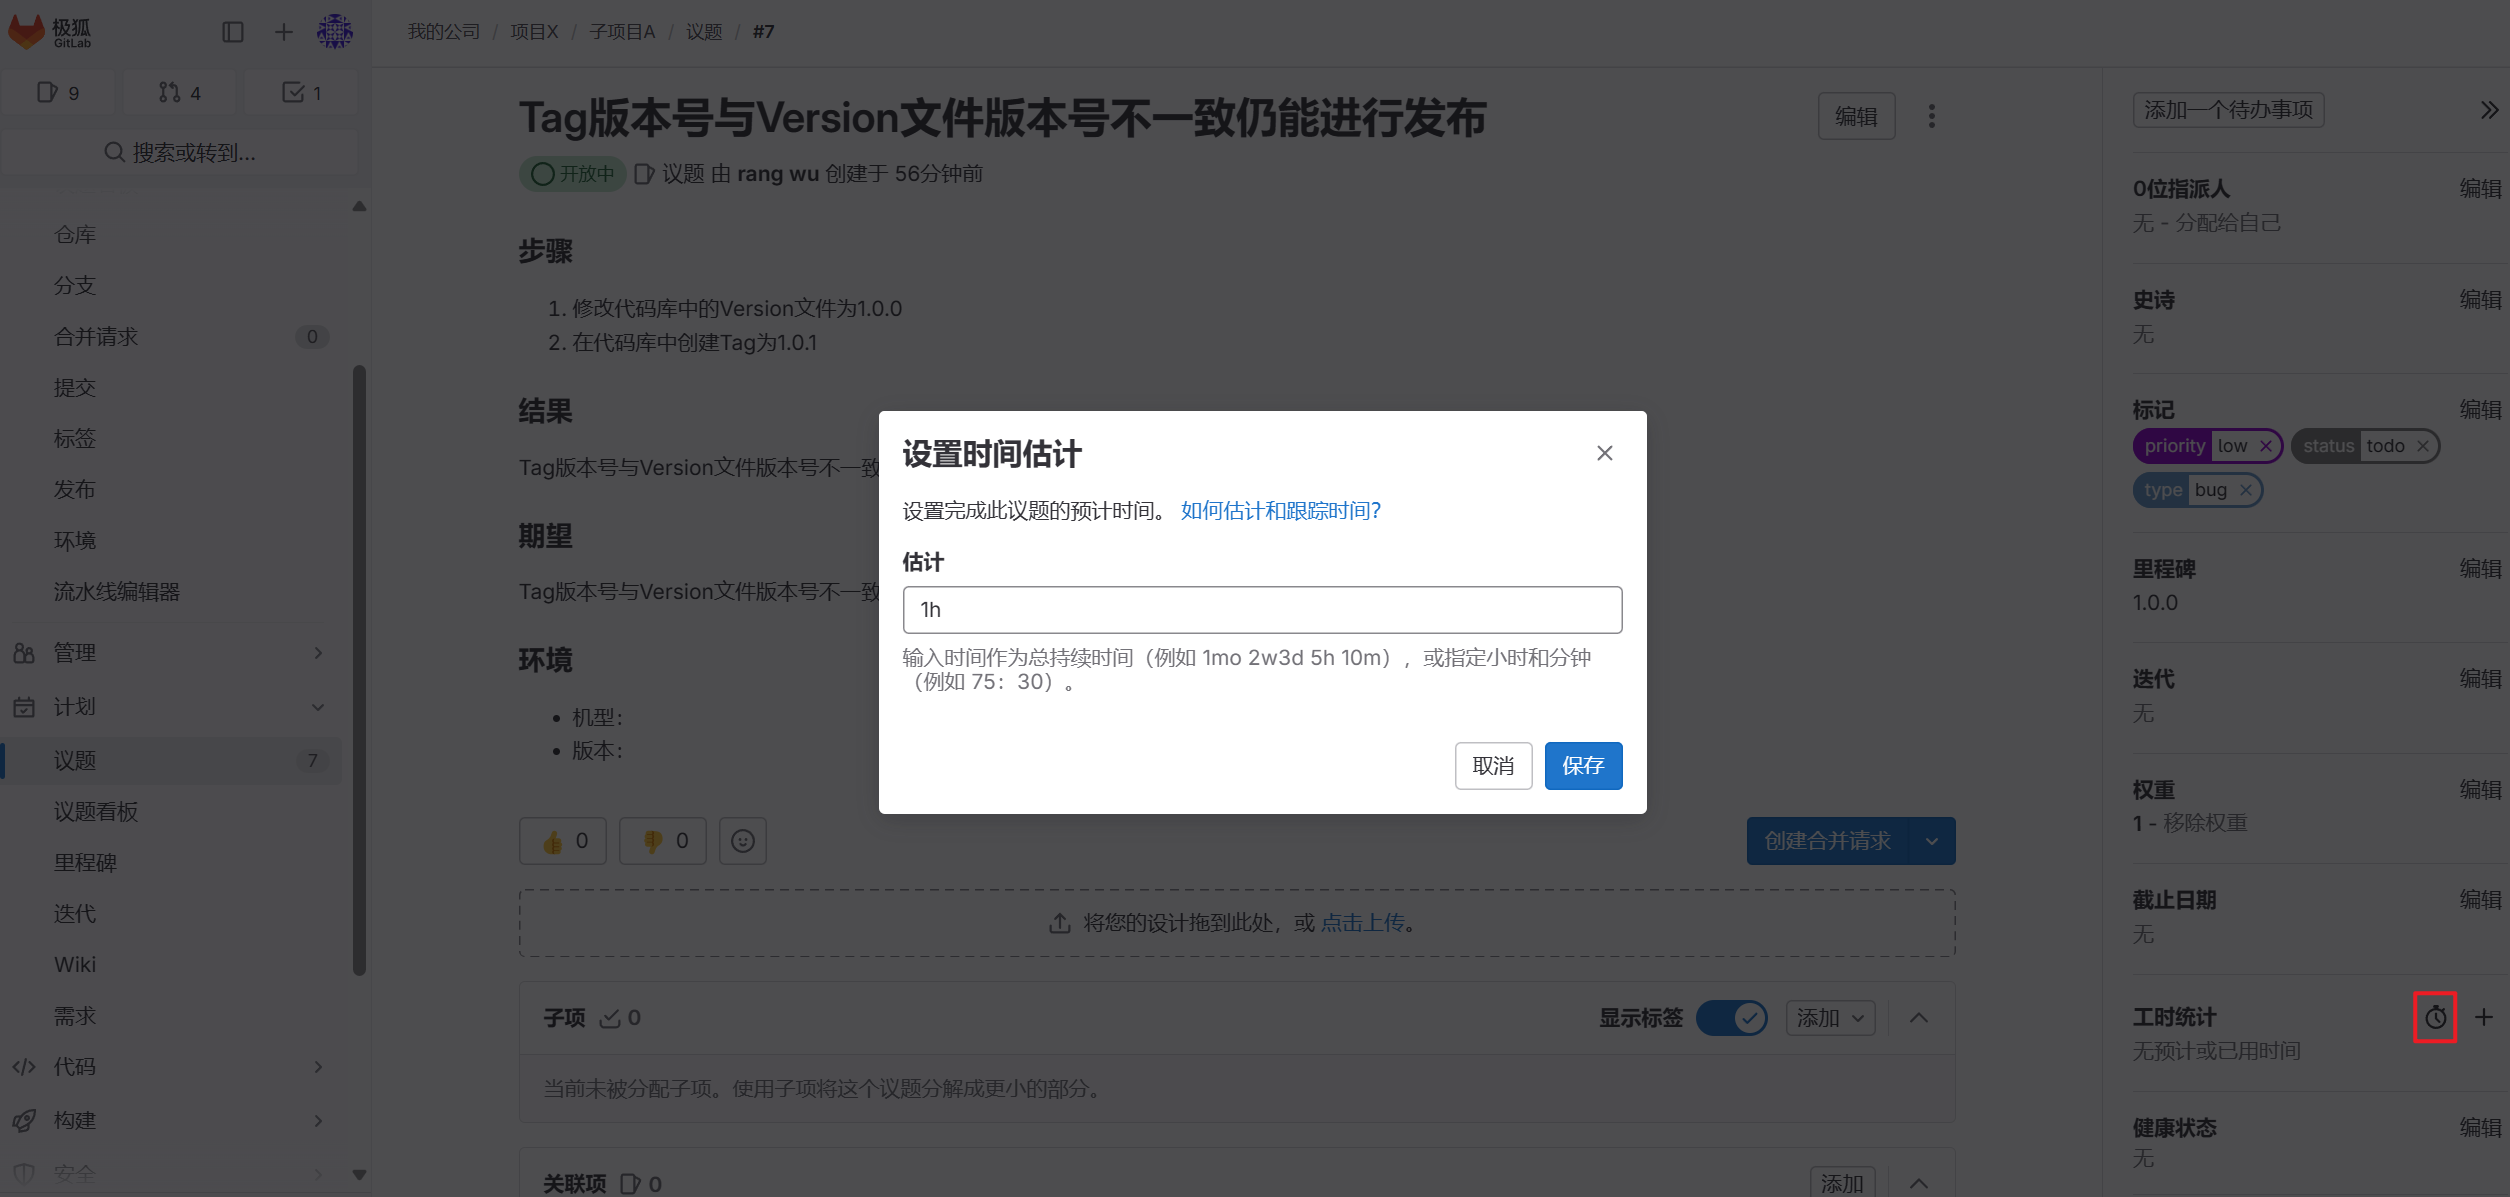Open the merge requests counter icon

tap(179, 91)
